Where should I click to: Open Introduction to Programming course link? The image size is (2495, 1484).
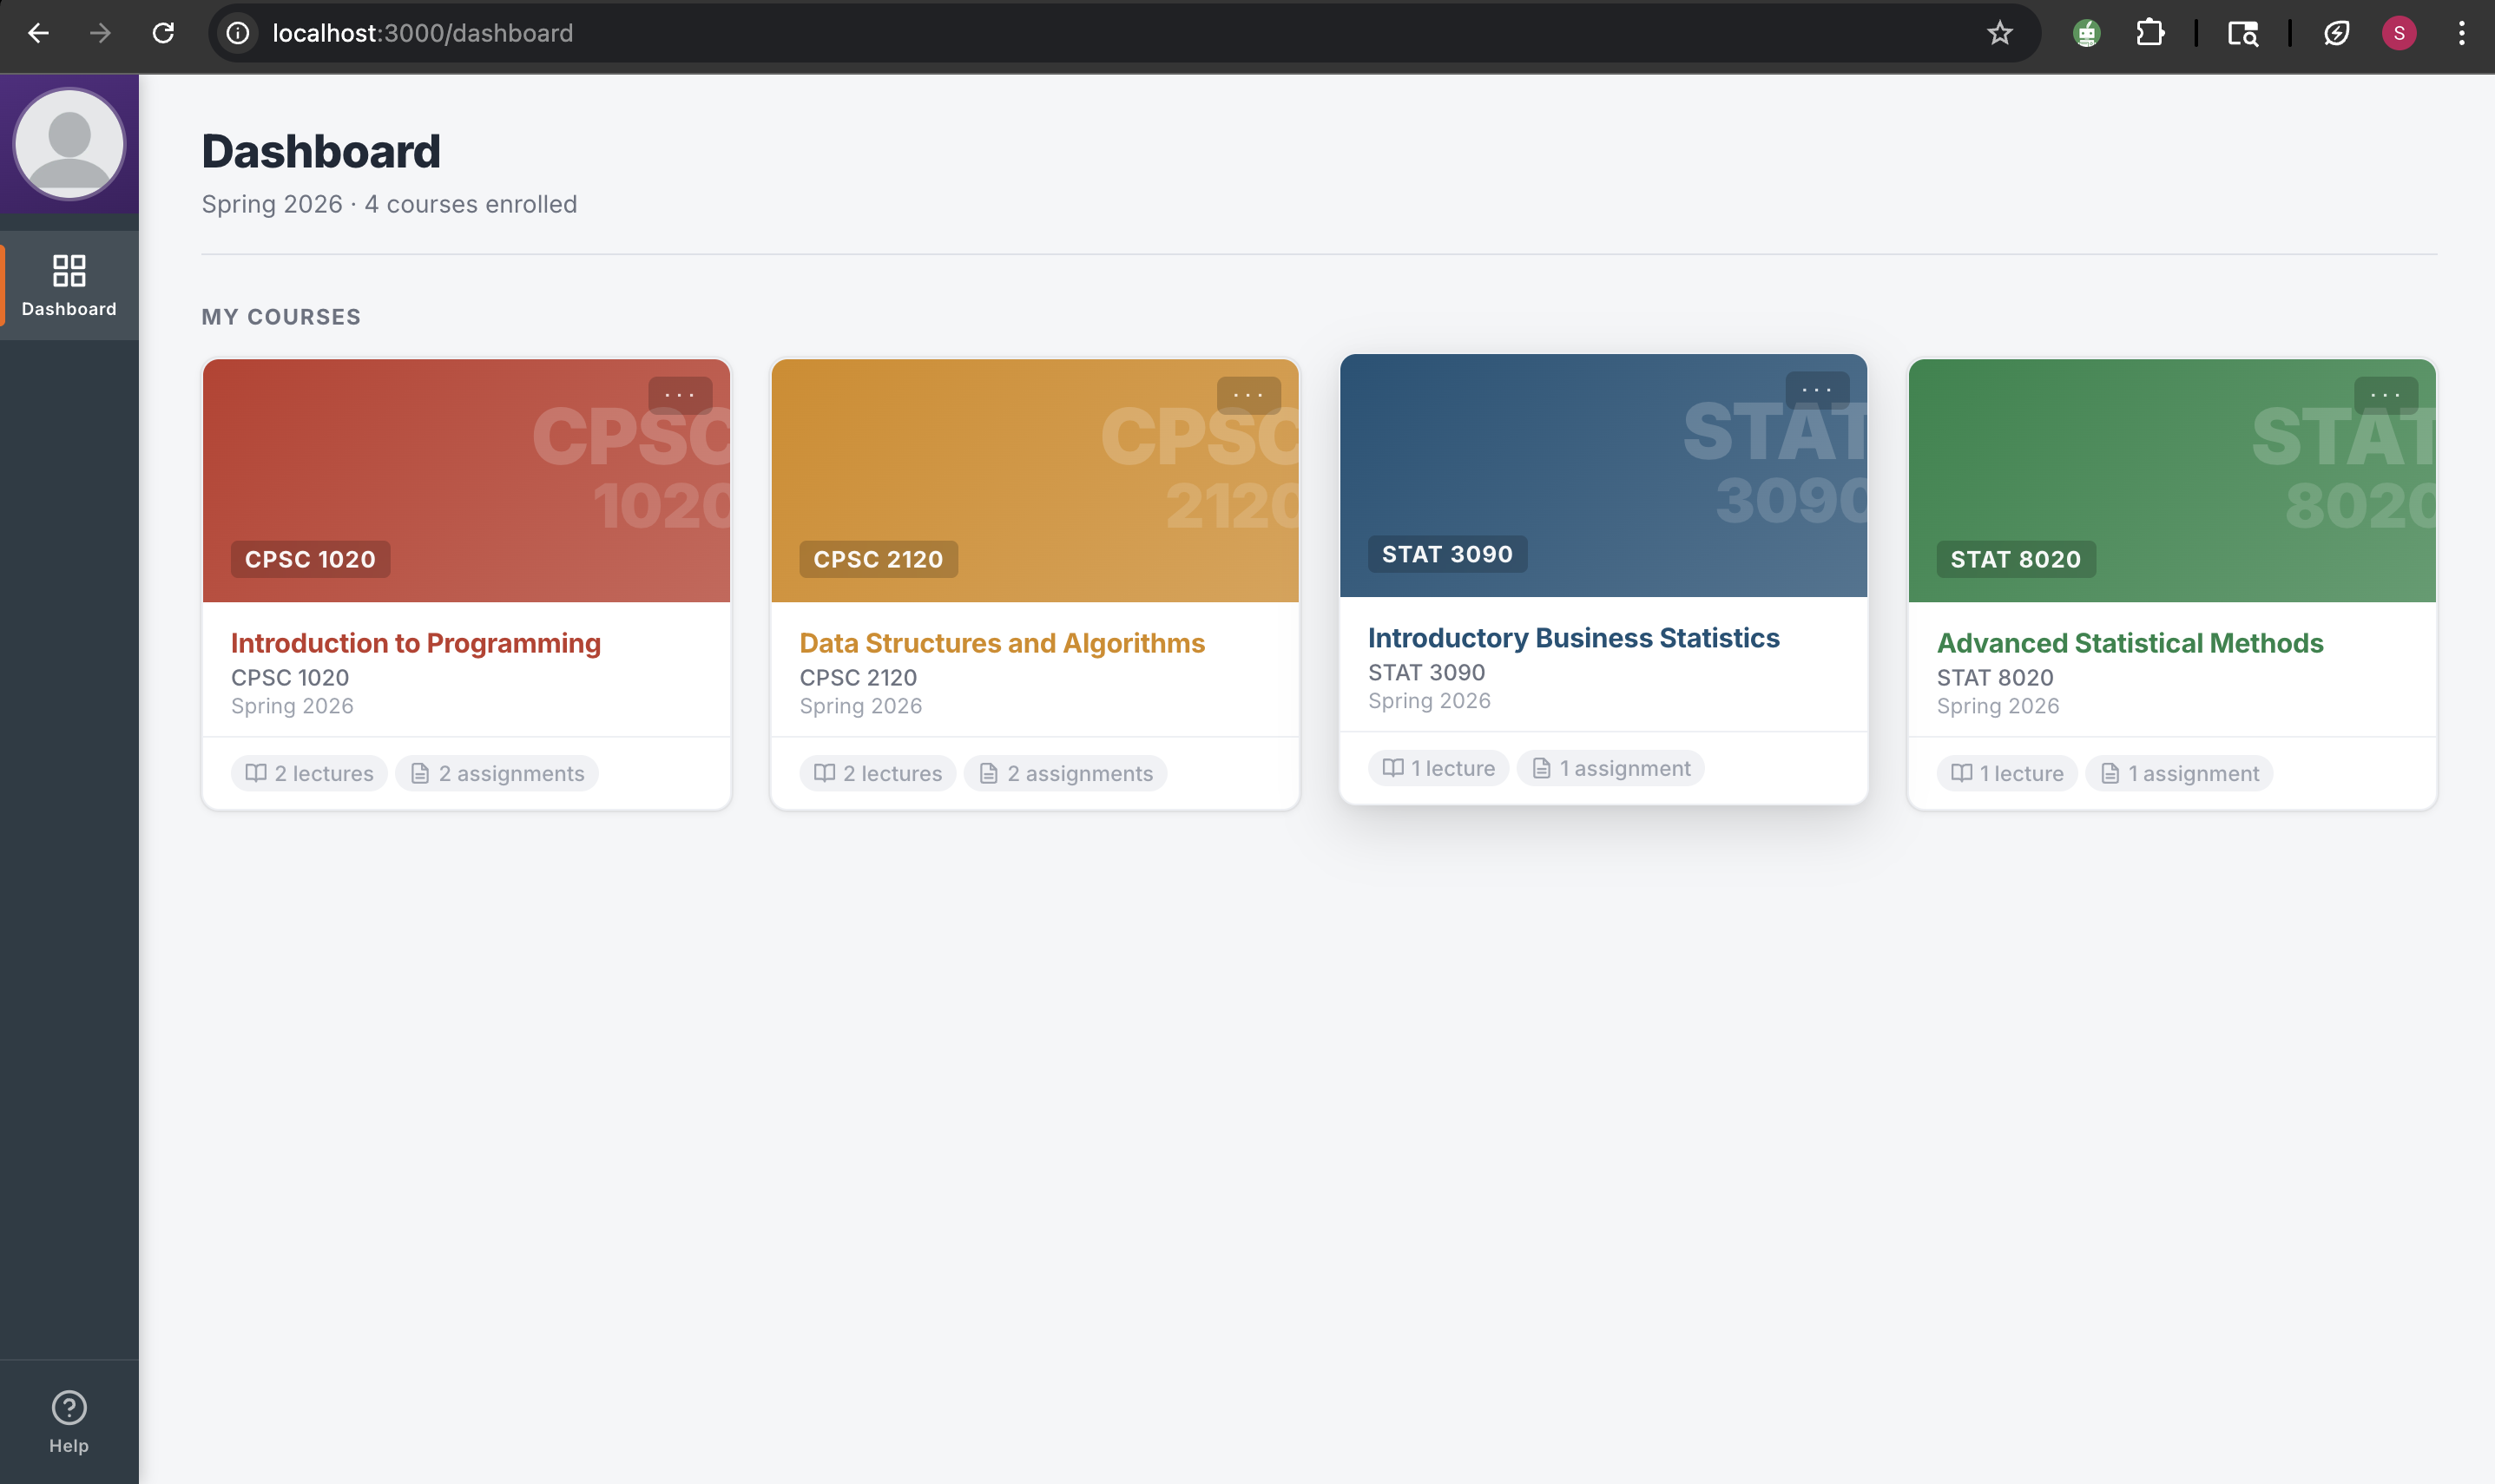[x=415, y=643]
